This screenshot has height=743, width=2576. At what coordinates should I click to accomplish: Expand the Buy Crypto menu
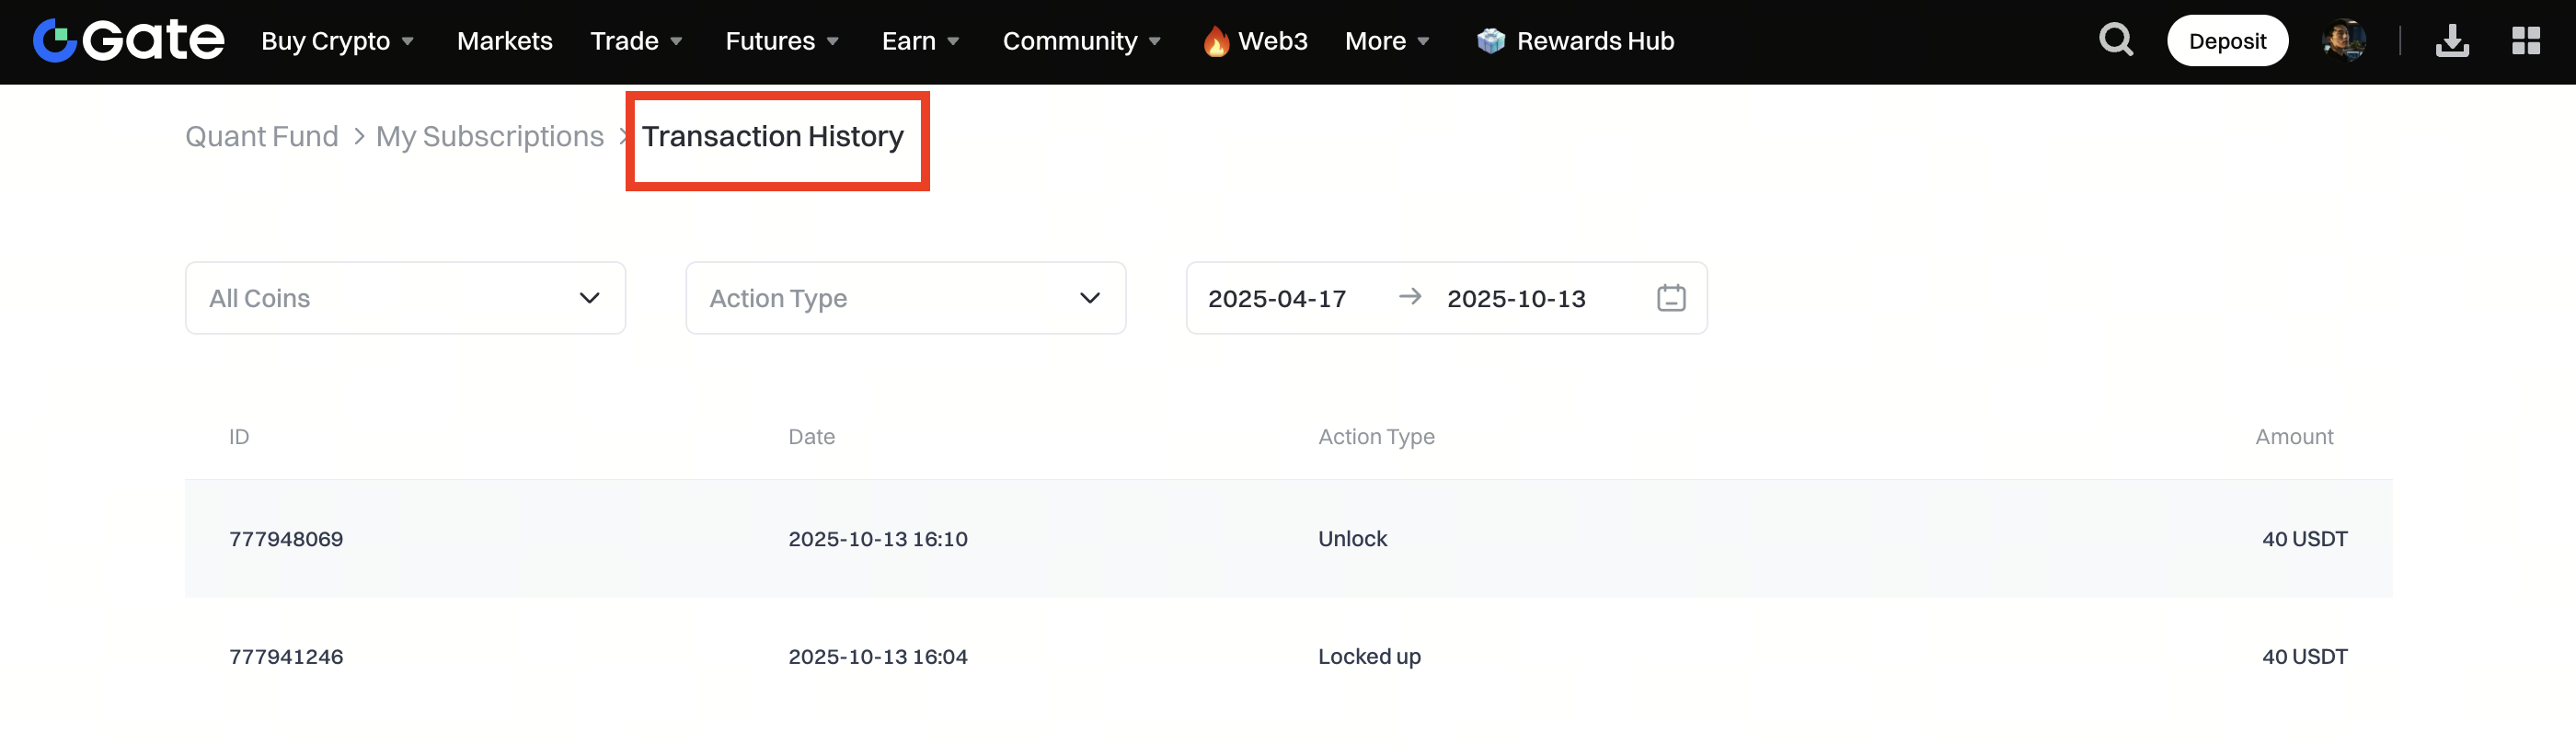pos(337,41)
